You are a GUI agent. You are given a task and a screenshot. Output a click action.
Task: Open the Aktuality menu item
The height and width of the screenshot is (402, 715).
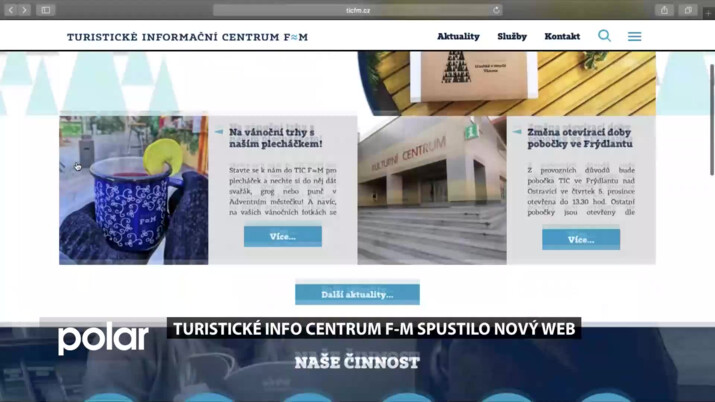click(458, 37)
